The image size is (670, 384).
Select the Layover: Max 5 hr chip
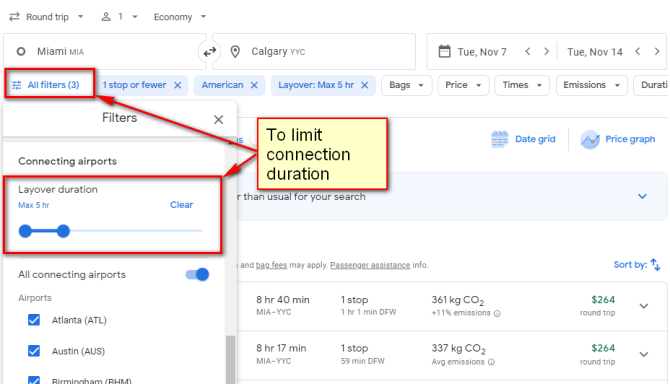(316, 85)
